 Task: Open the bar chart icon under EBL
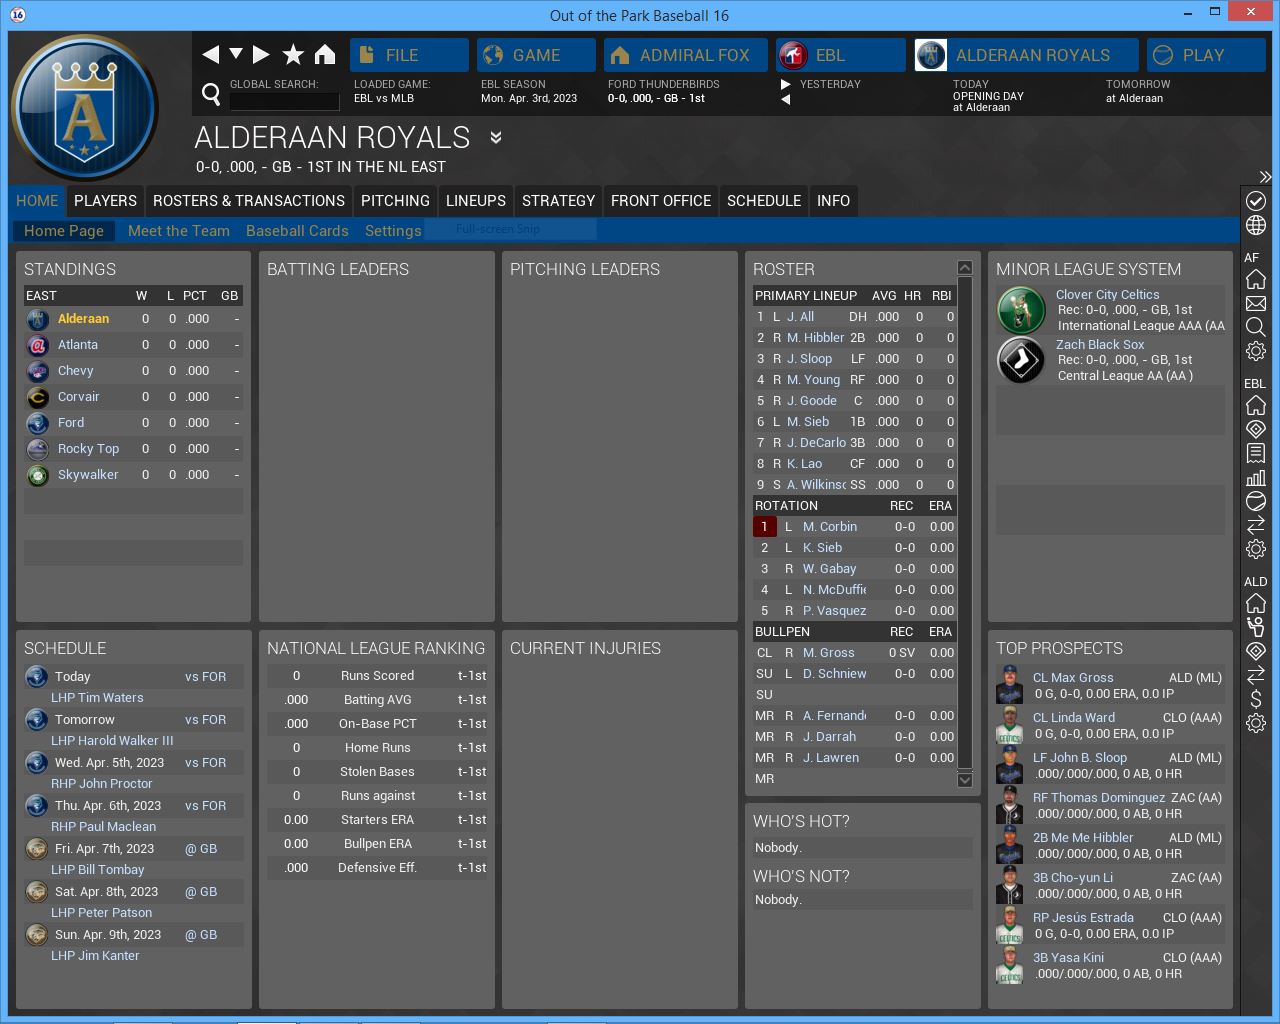tap(1256, 477)
